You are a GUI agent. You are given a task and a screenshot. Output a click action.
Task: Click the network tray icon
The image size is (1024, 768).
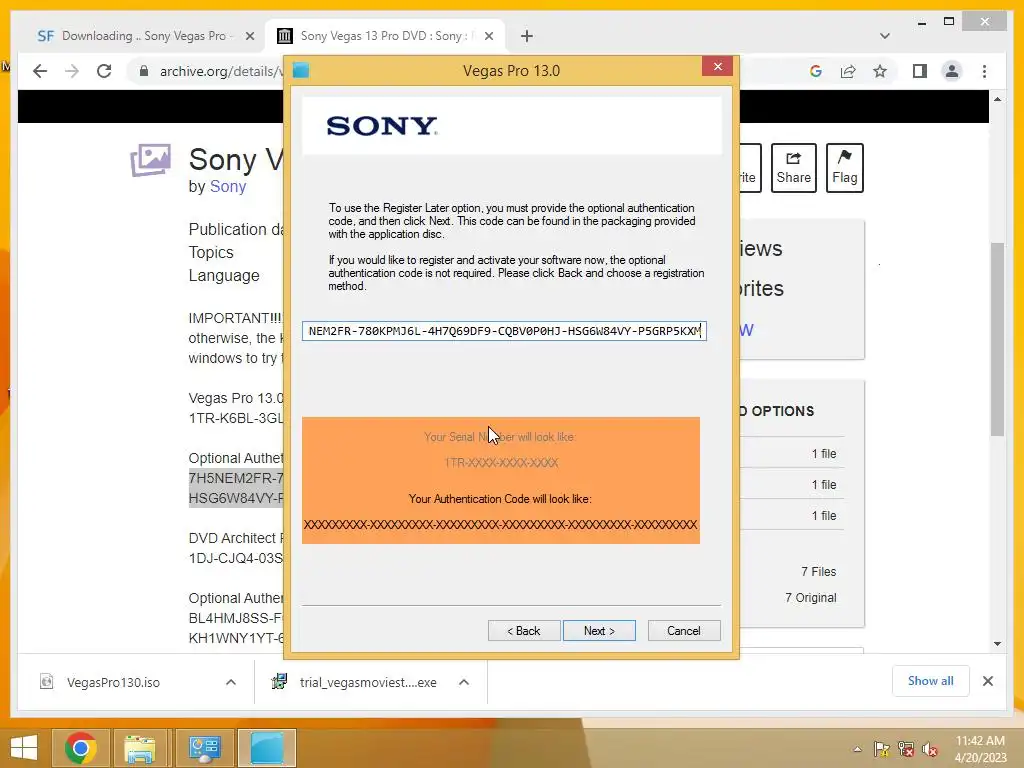point(906,749)
